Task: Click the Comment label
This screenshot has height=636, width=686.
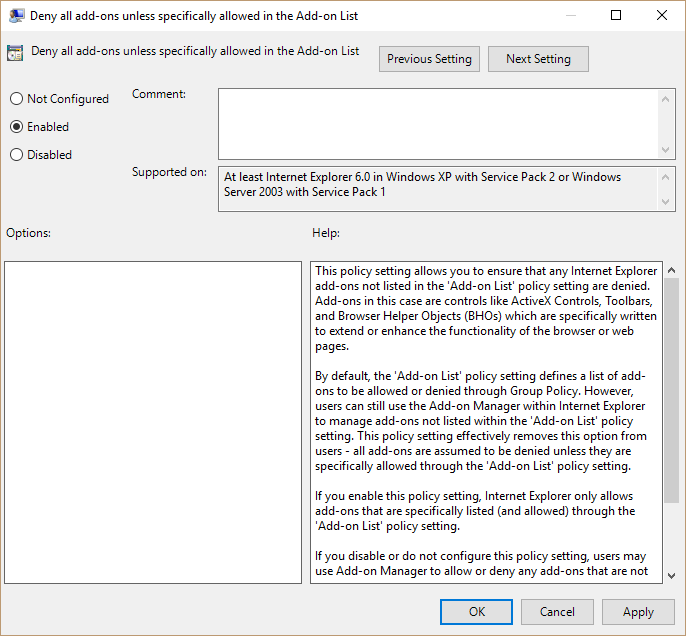Action: tap(159, 94)
